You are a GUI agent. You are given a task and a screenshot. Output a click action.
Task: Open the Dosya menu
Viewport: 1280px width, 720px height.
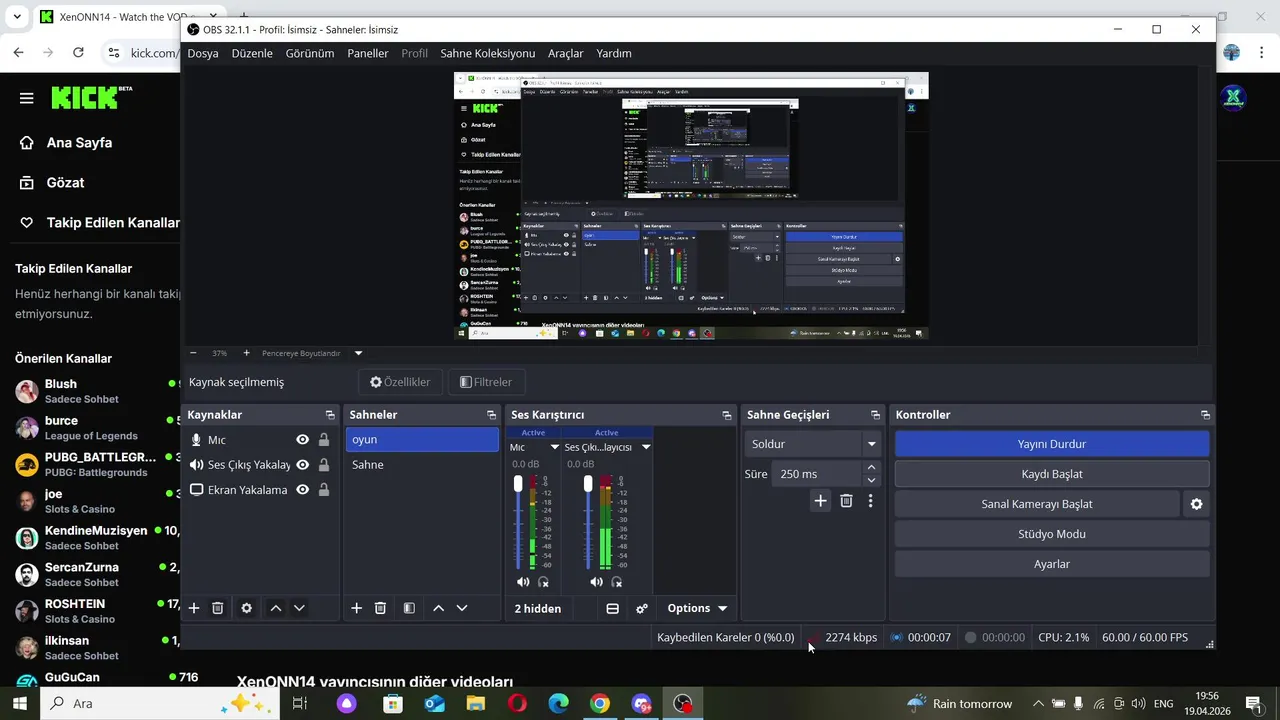point(203,53)
